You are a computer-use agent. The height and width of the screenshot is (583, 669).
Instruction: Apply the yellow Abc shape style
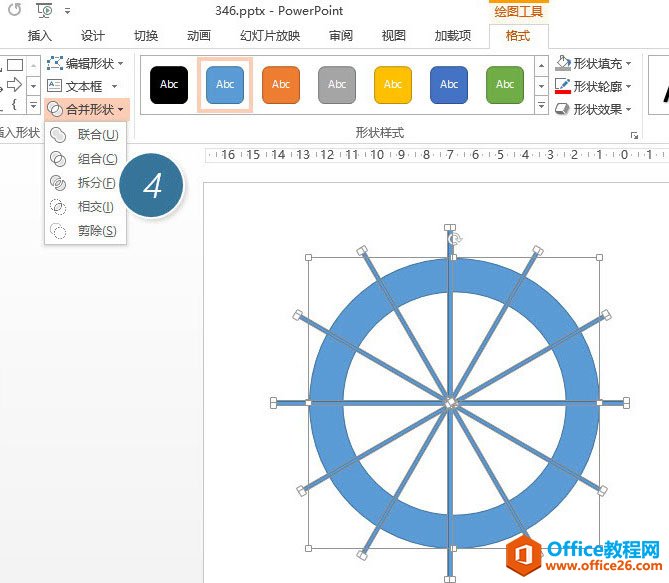(393, 85)
